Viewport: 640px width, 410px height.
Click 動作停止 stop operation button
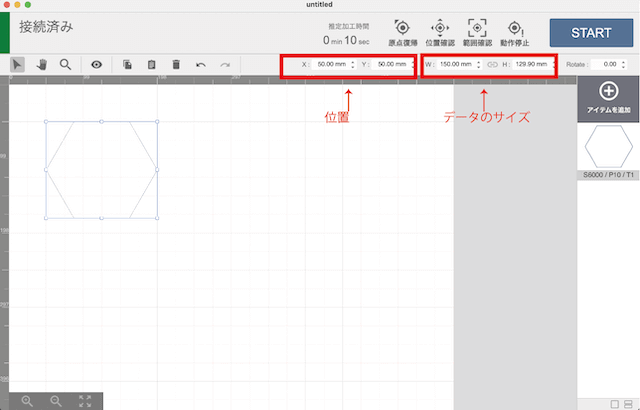pyautogui.click(x=515, y=33)
